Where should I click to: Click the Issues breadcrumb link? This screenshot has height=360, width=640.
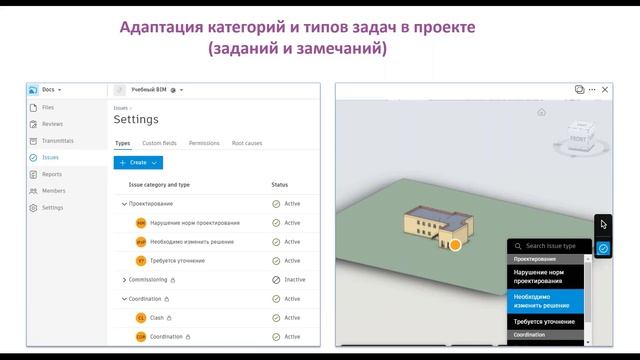[x=120, y=108]
